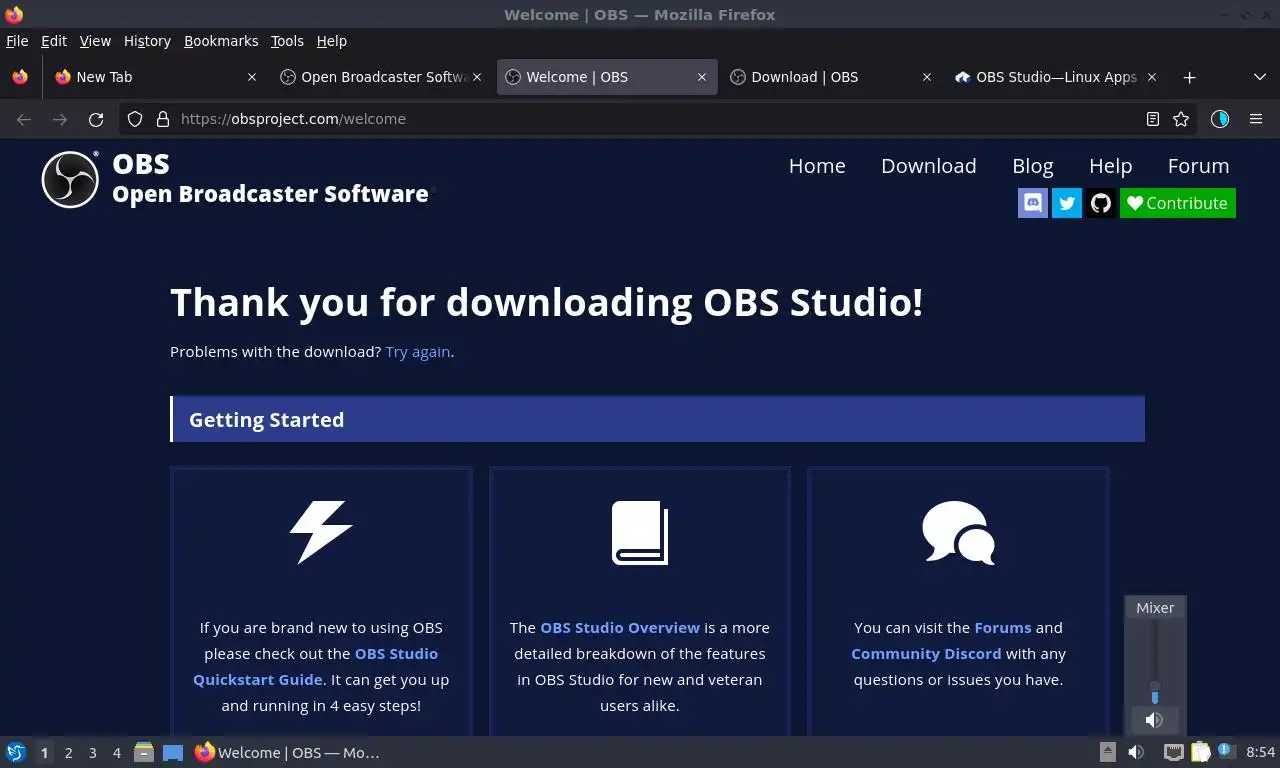Click the green Contribute button
Screen dimensions: 1280x768
(1178, 203)
